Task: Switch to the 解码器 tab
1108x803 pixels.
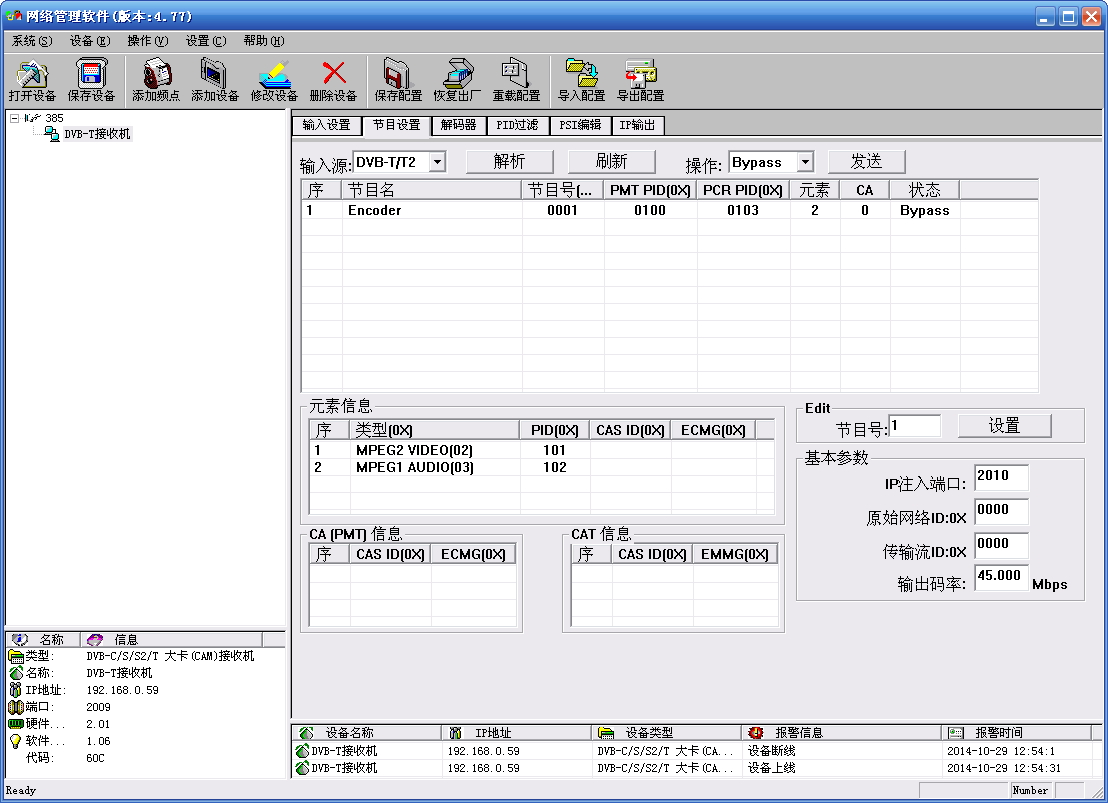Action: click(459, 125)
